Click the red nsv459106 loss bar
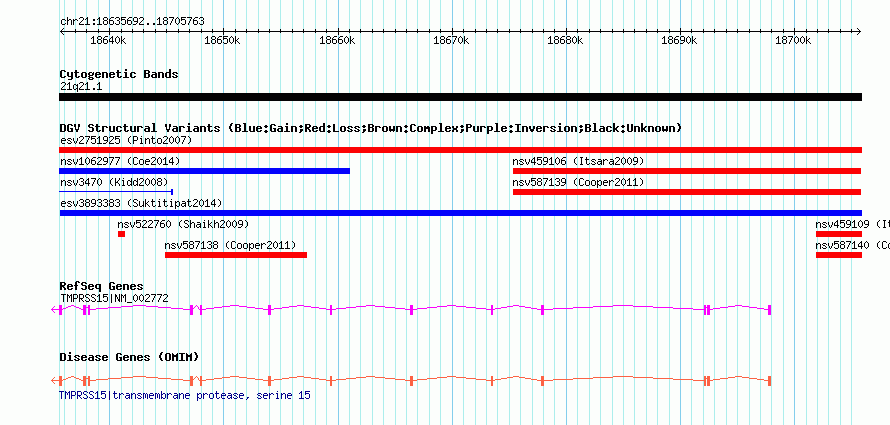Screen dimensions: 890x425 pyautogui.click(x=687, y=171)
